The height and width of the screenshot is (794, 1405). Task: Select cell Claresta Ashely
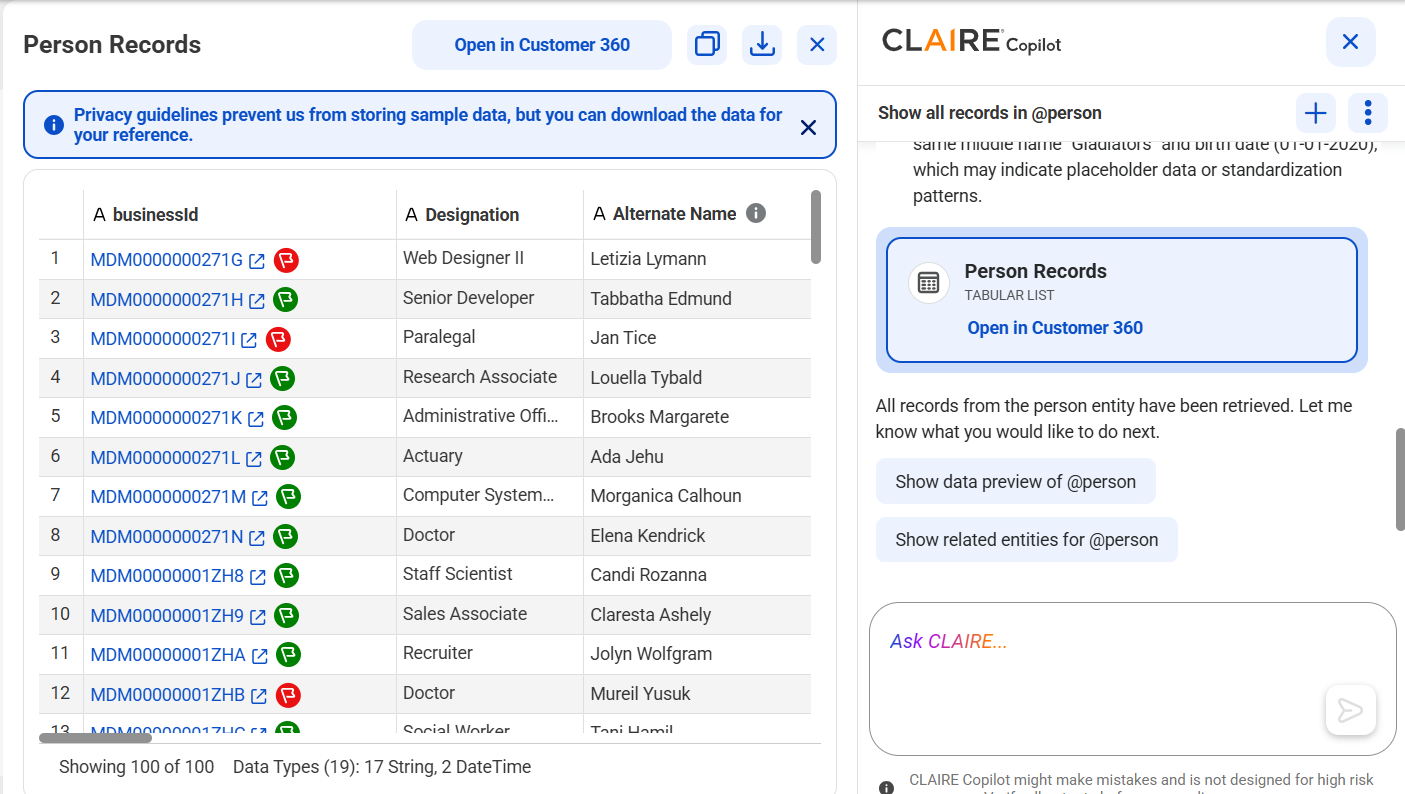point(697,615)
